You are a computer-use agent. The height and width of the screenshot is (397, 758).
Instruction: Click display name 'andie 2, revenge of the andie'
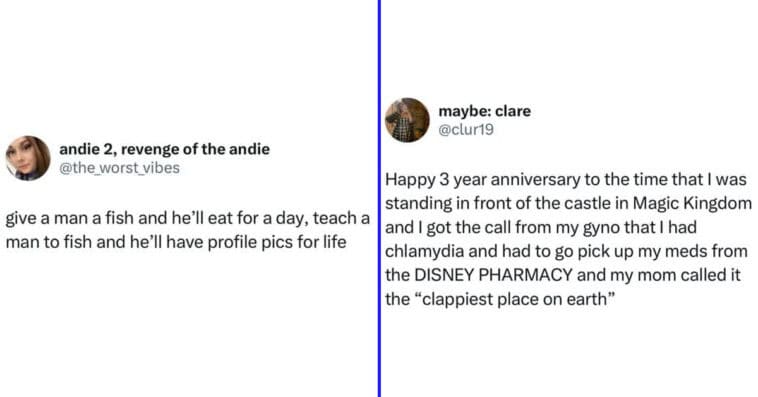click(164, 149)
